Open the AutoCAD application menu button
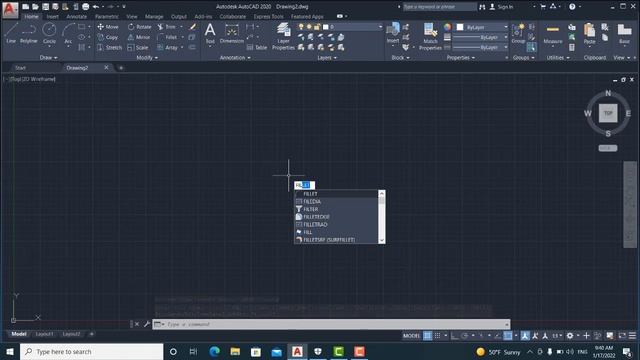This screenshot has width=640, height=360. tap(10, 9)
